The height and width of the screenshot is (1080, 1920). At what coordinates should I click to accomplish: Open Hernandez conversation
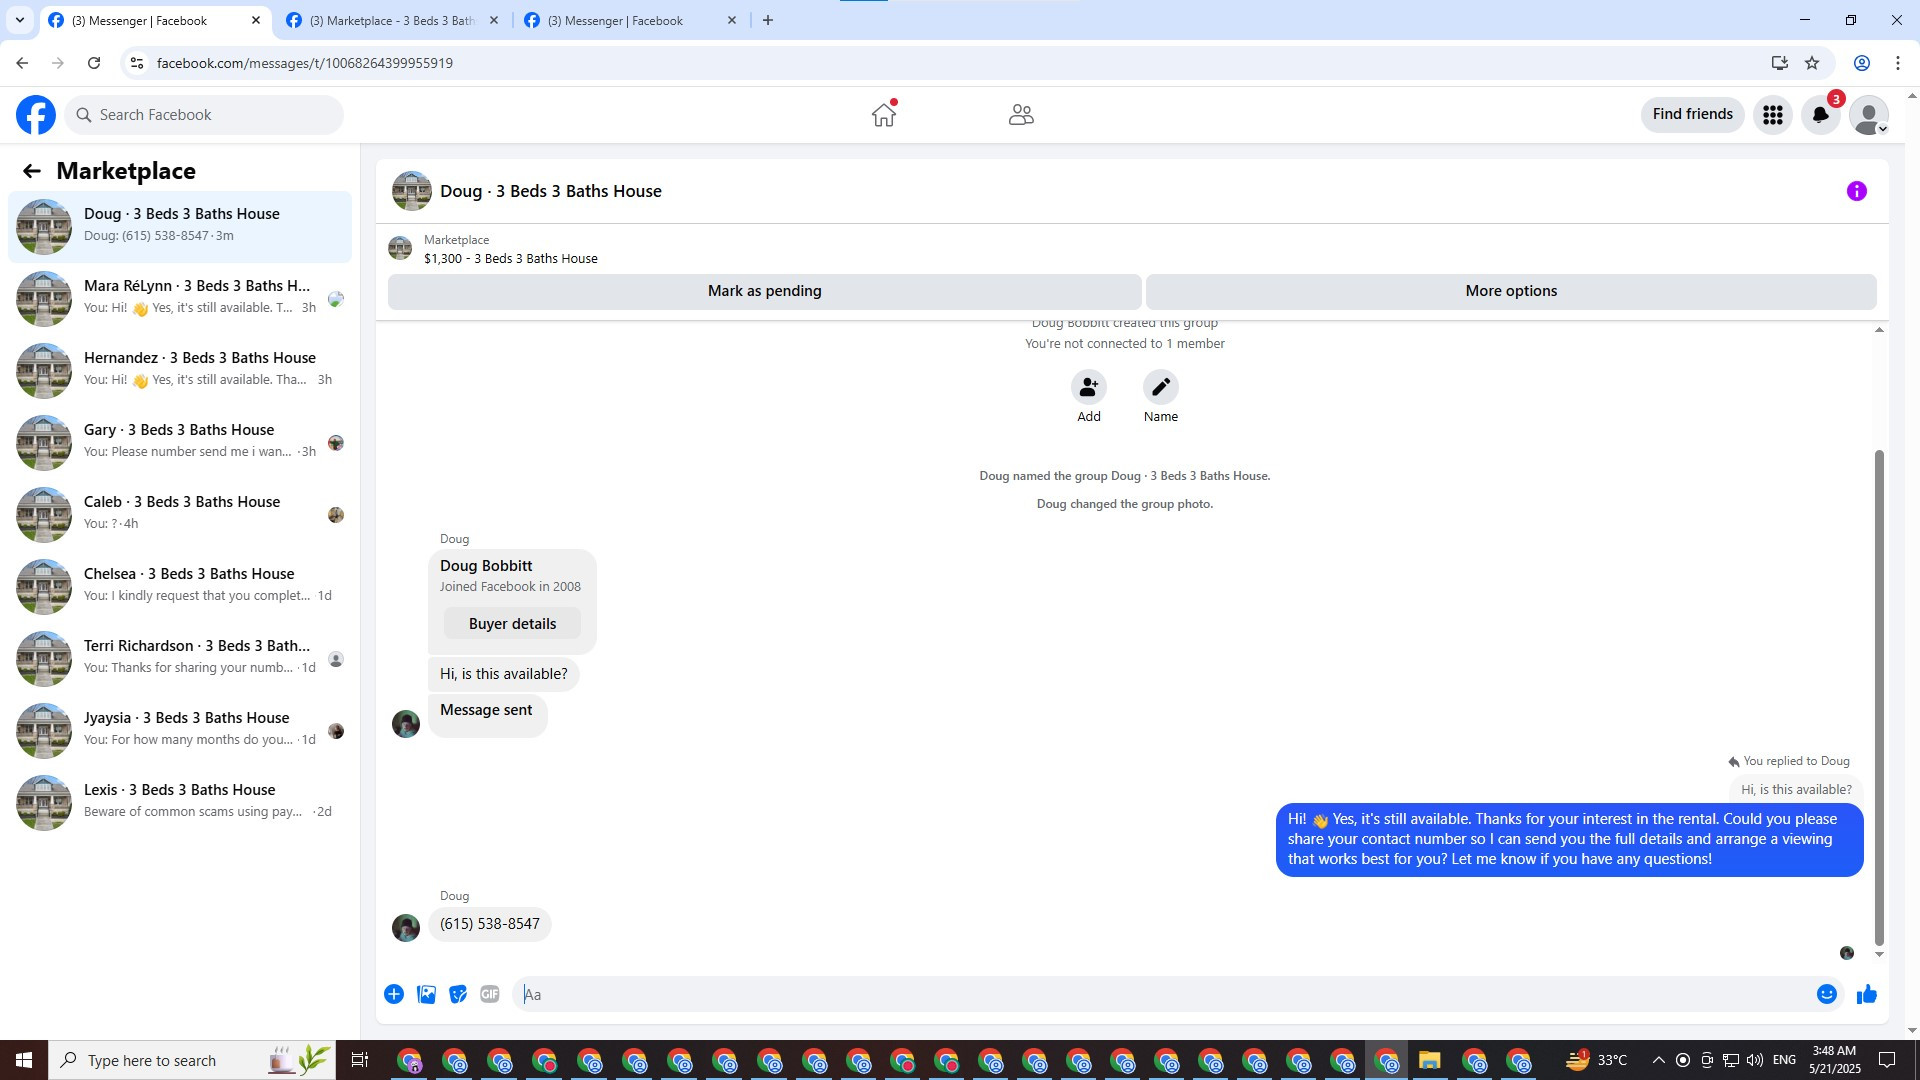[x=180, y=370]
